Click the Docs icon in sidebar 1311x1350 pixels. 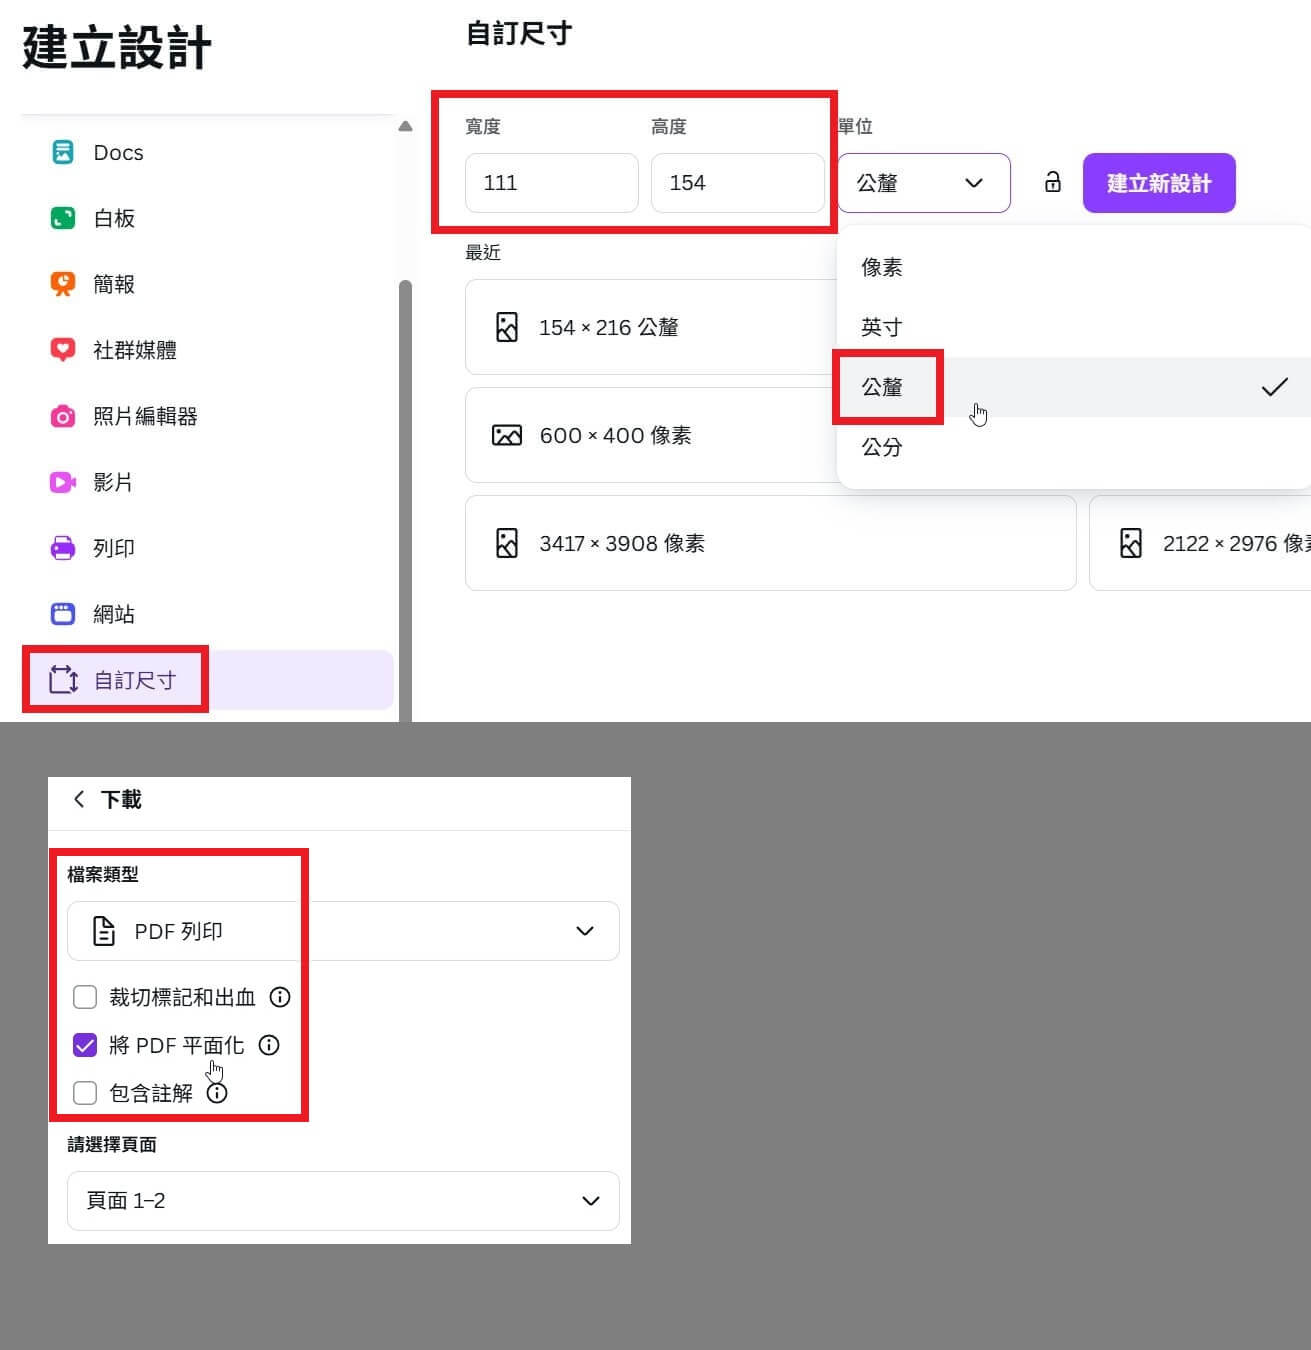pyautogui.click(x=62, y=153)
